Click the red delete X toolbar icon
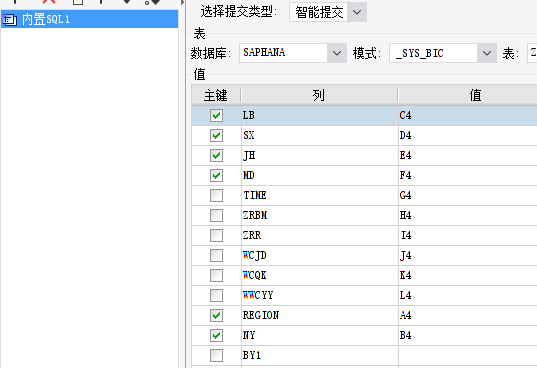Image resolution: width=537 pixels, height=368 pixels. (49, 1)
